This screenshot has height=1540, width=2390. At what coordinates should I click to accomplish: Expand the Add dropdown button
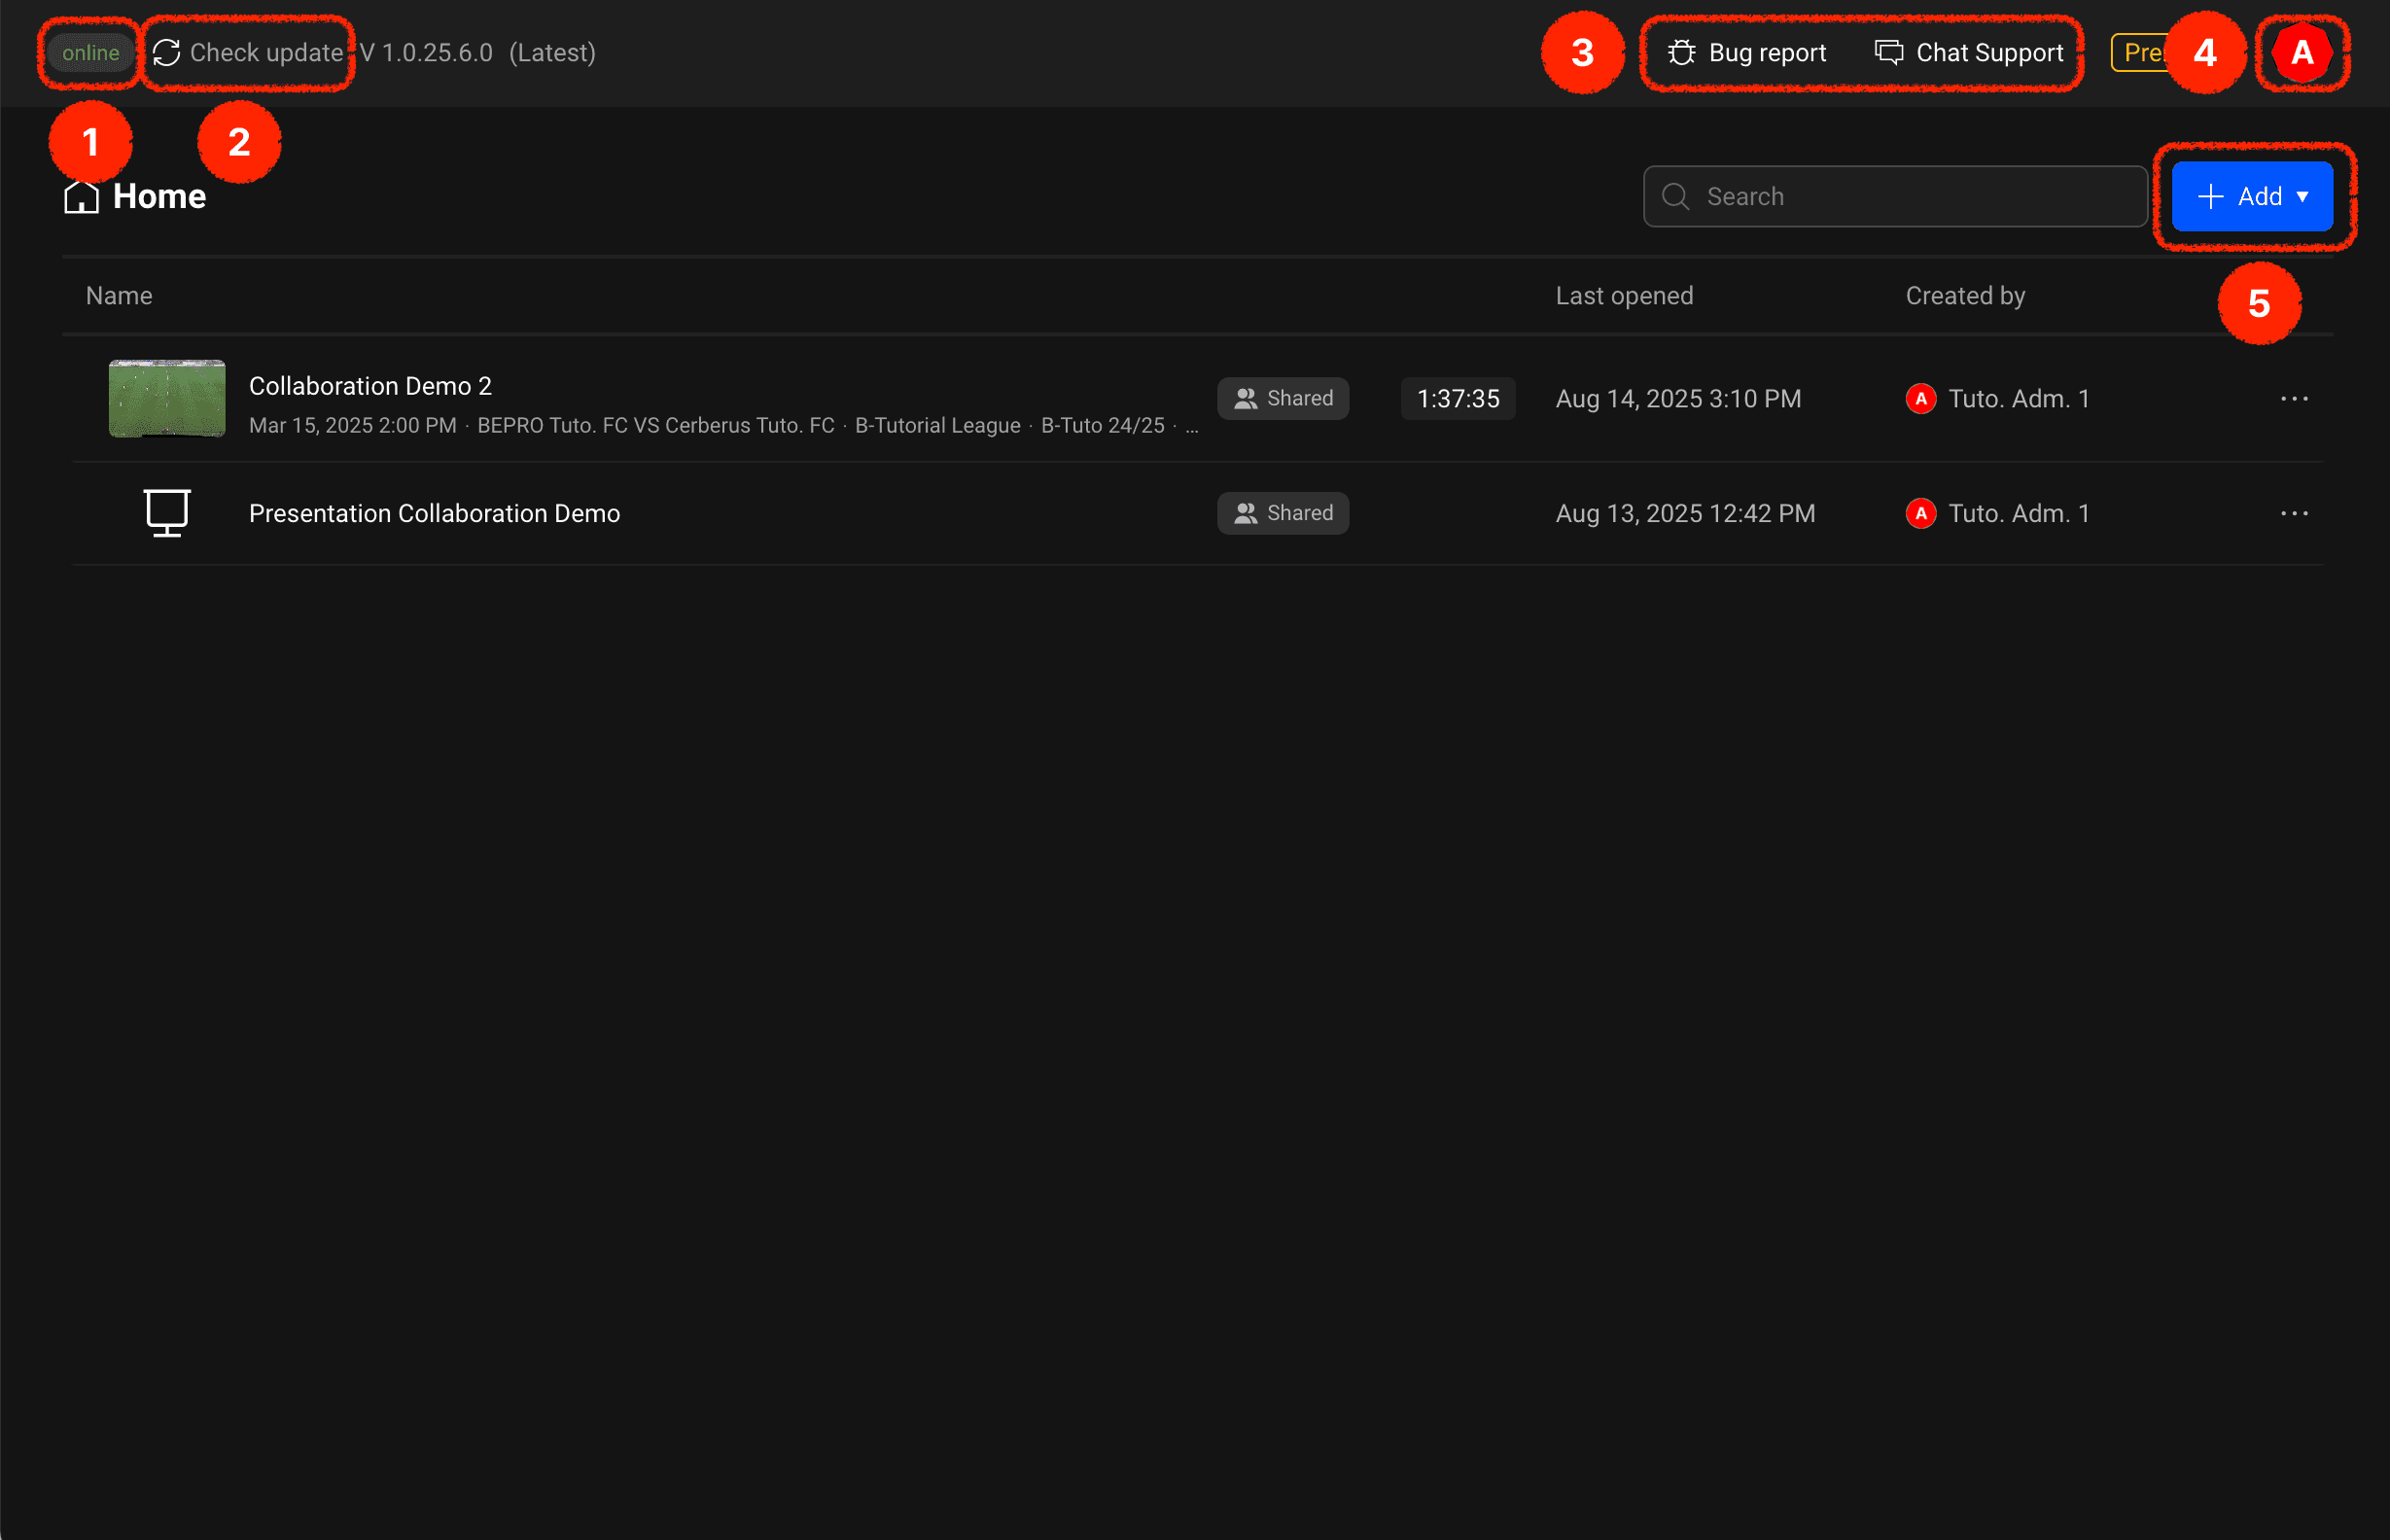pos(2252,197)
